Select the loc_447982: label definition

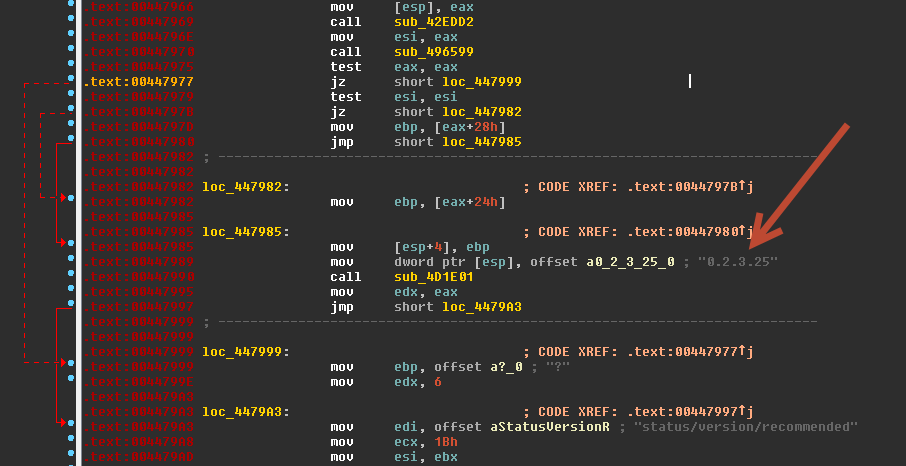[246, 187]
